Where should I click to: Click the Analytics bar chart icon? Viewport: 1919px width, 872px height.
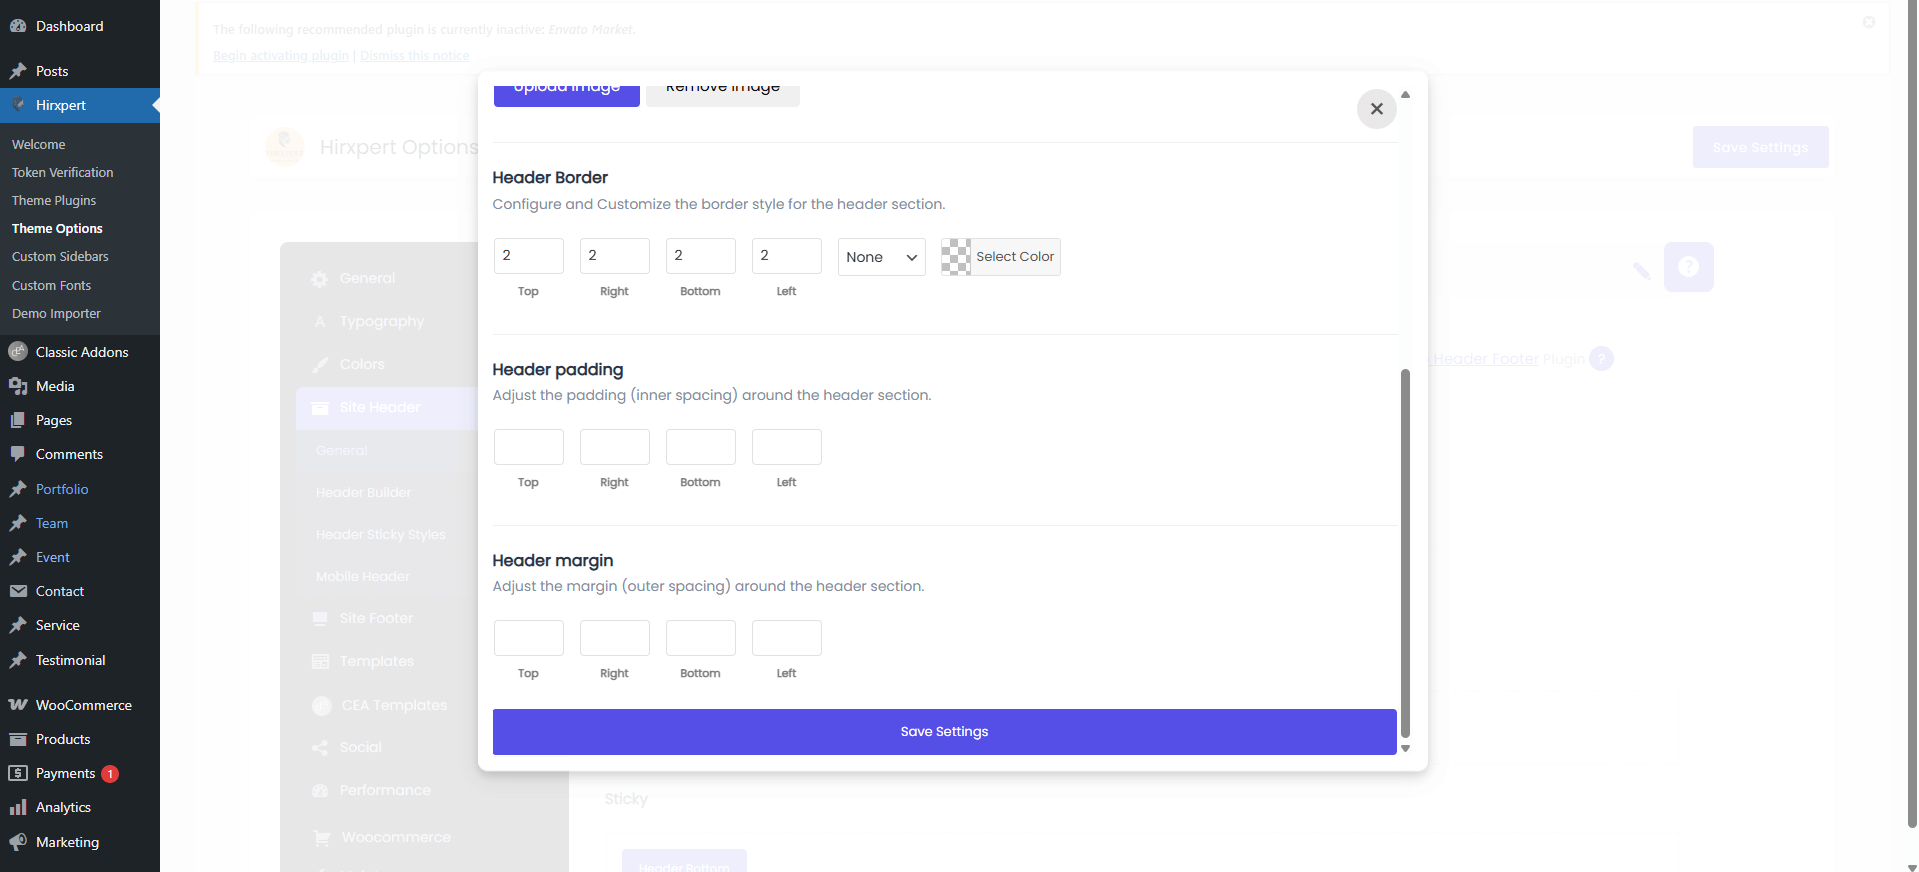[x=18, y=807]
